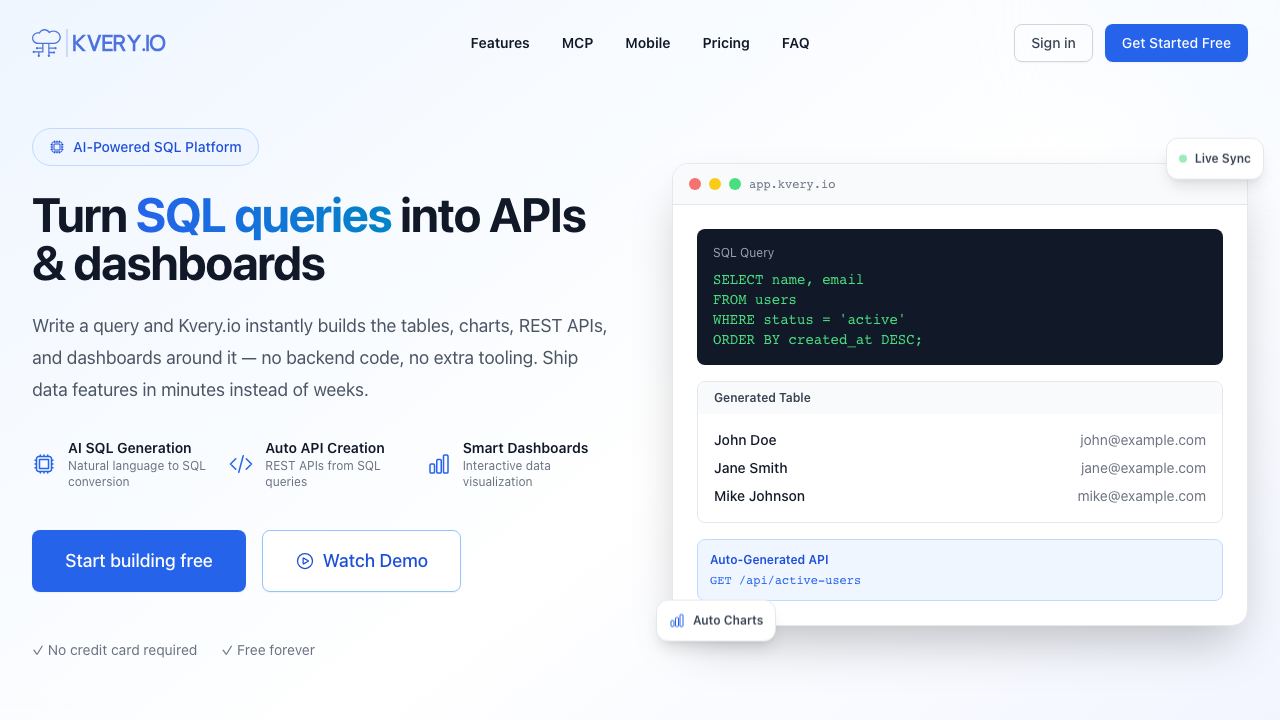Click the No credit card required text
This screenshot has height=720, width=1280.
click(122, 650)
